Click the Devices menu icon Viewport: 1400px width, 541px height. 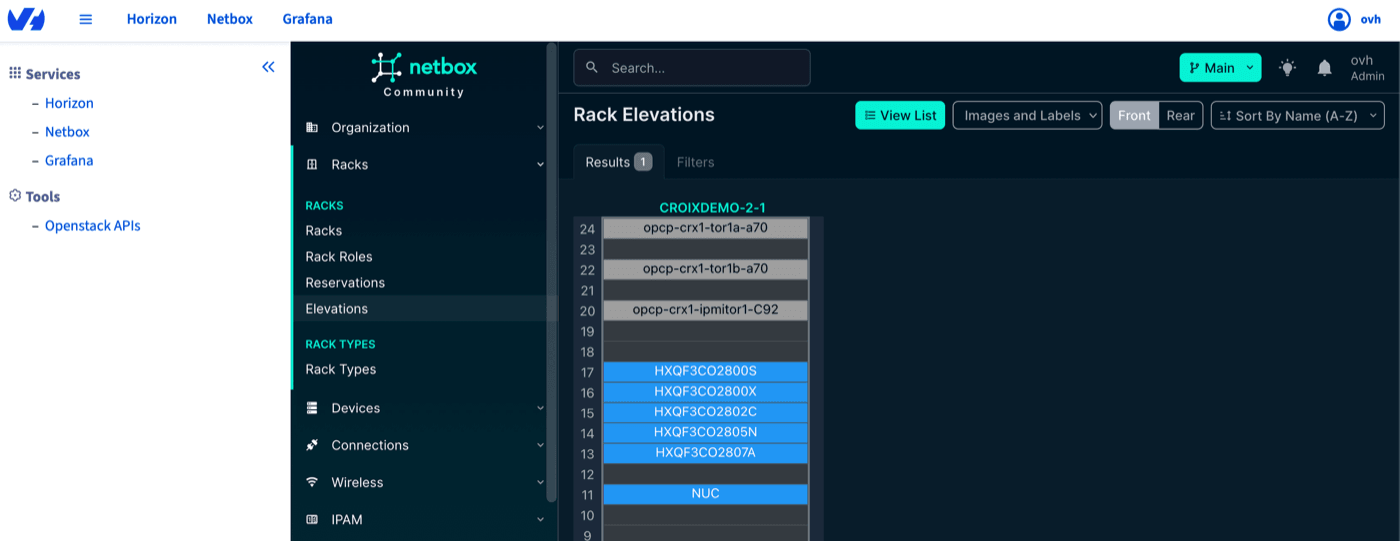(x=312, y=408)
